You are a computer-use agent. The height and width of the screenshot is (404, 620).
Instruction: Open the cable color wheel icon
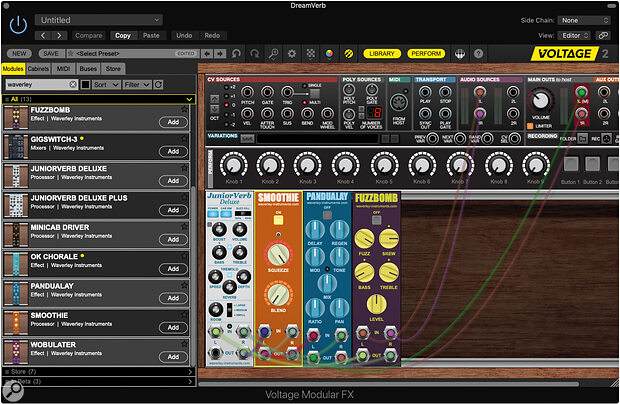[x=329, y=53]
